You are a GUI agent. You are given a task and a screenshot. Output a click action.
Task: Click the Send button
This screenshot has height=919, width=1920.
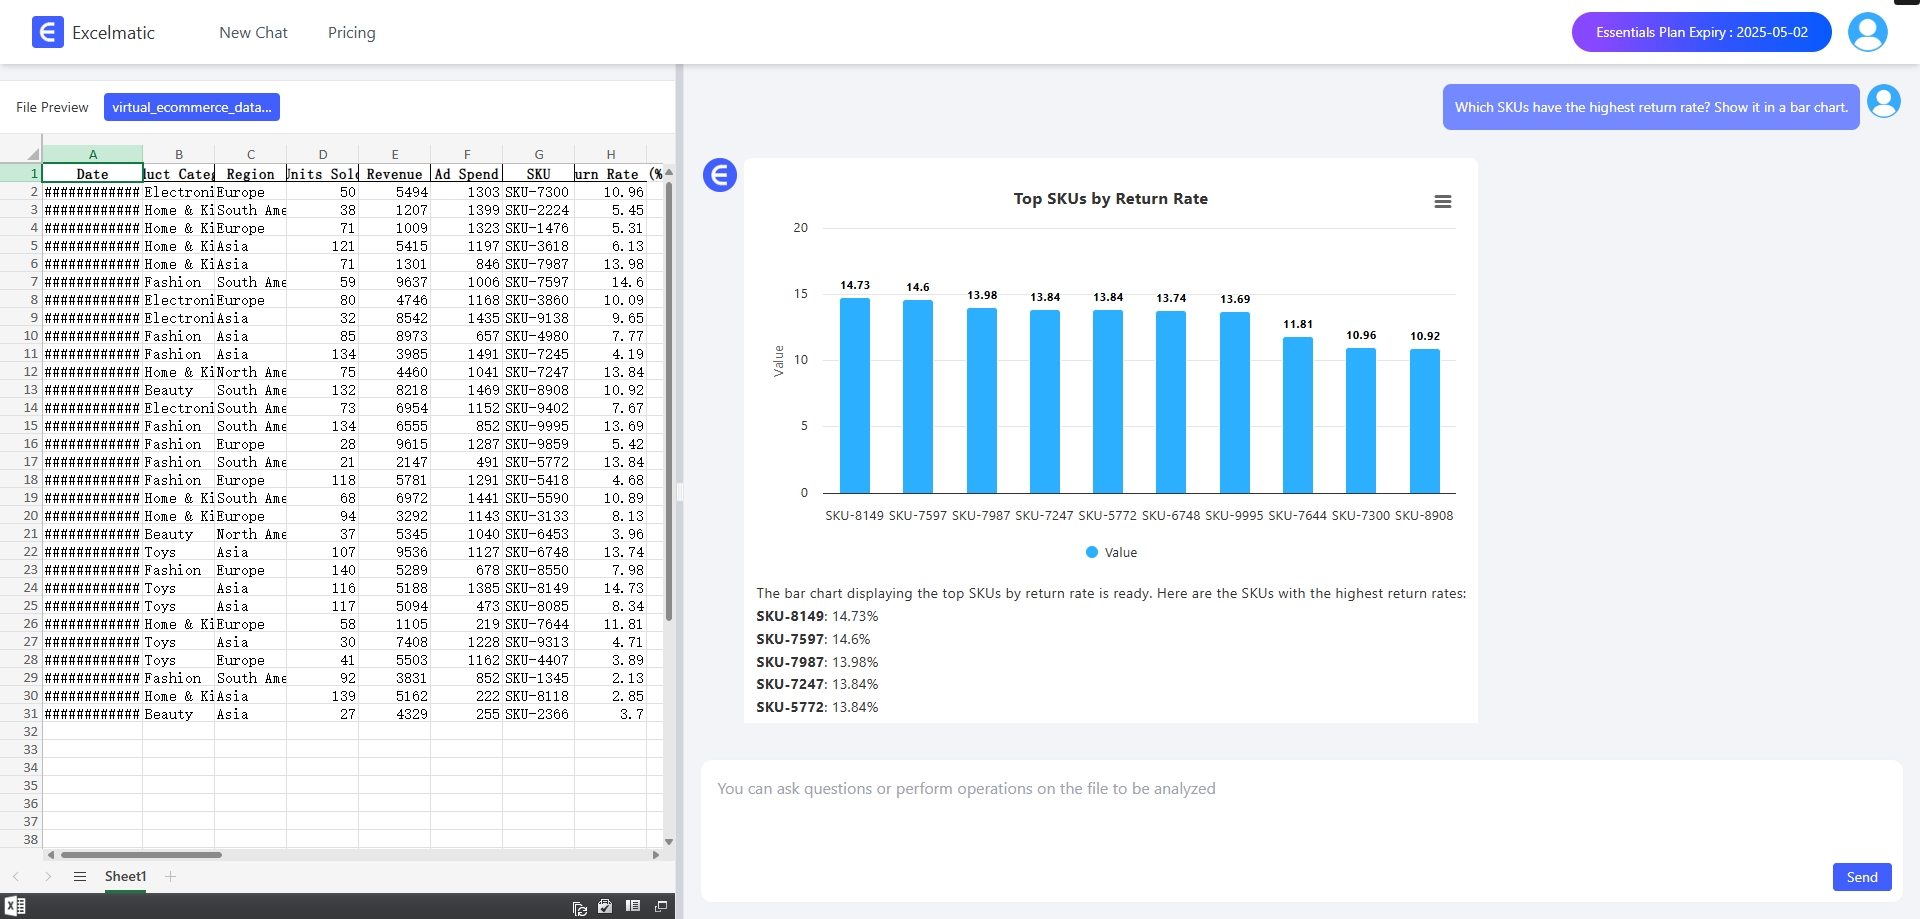[1861, 877]
